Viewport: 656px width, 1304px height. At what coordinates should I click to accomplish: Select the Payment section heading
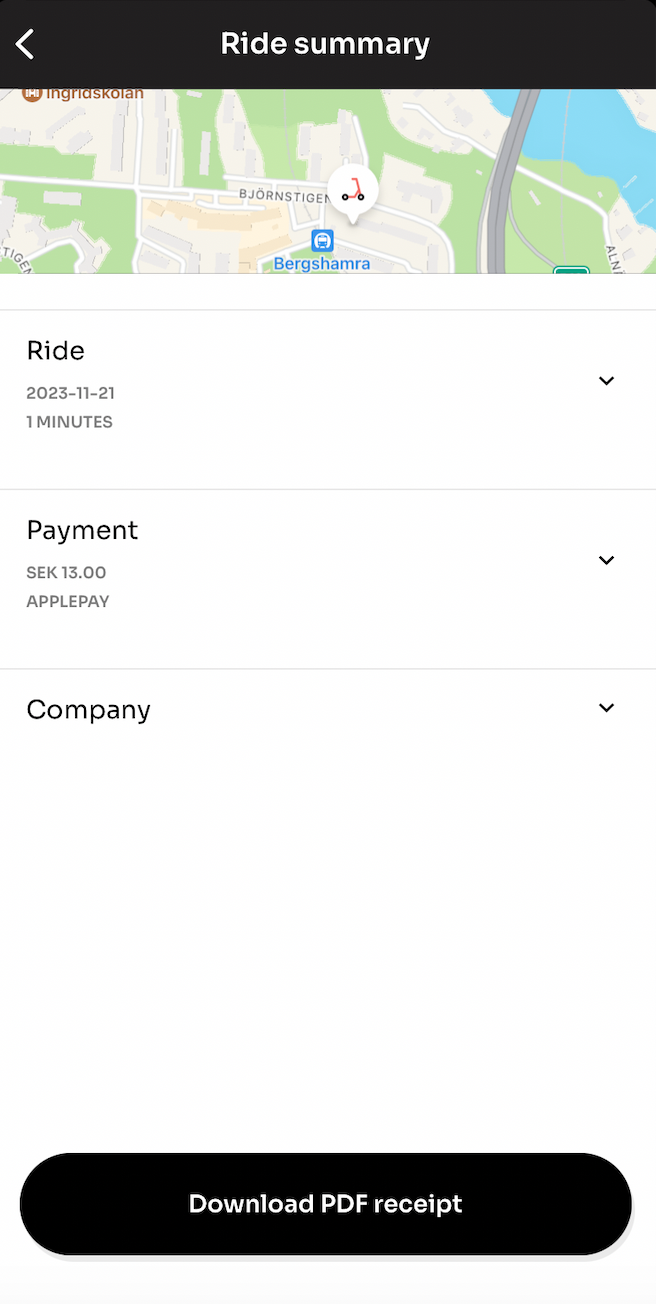pos(82,530)
